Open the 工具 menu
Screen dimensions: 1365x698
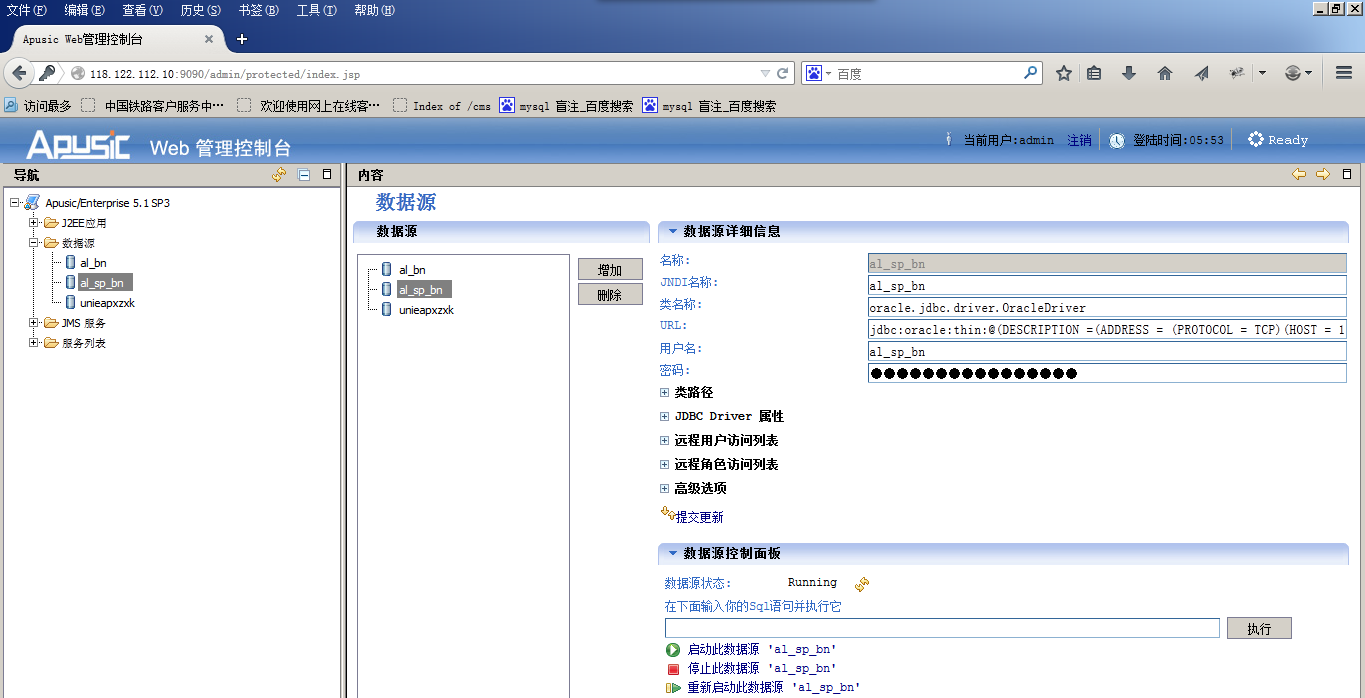click(x=316, y=10)
